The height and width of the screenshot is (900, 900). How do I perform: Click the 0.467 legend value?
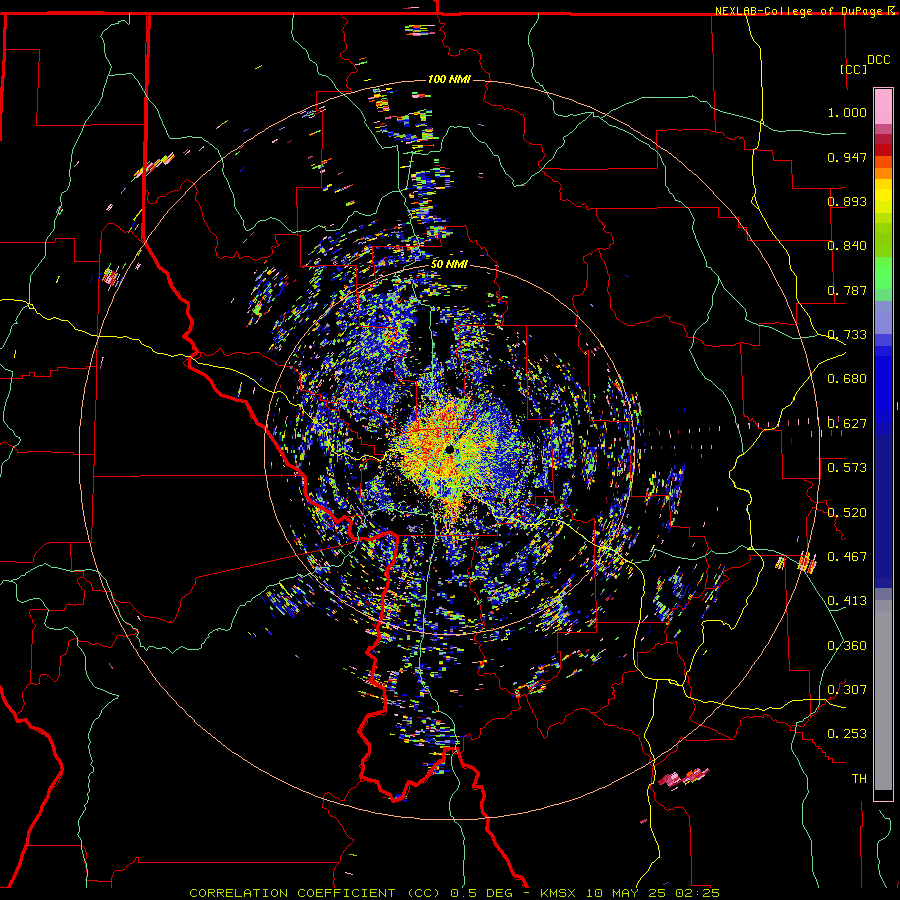click(x=847, y=557)
